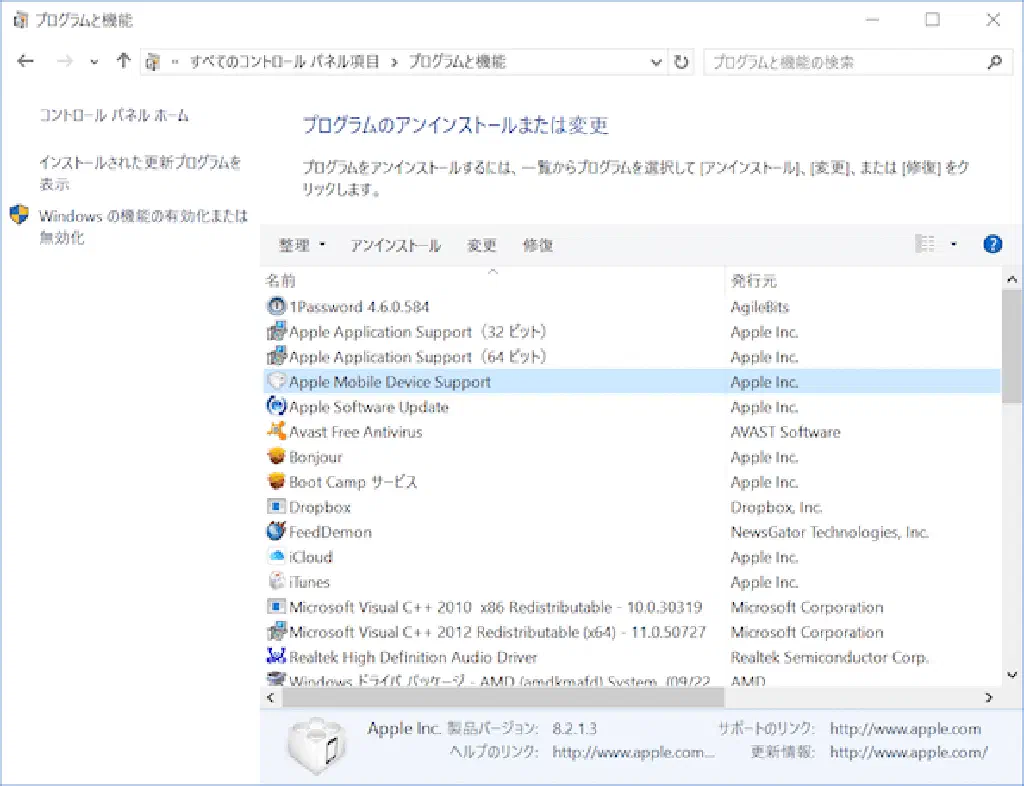Click the FeedDemon program icon
The width and height of the screenshot is (1024, 786).
point(277,532)
